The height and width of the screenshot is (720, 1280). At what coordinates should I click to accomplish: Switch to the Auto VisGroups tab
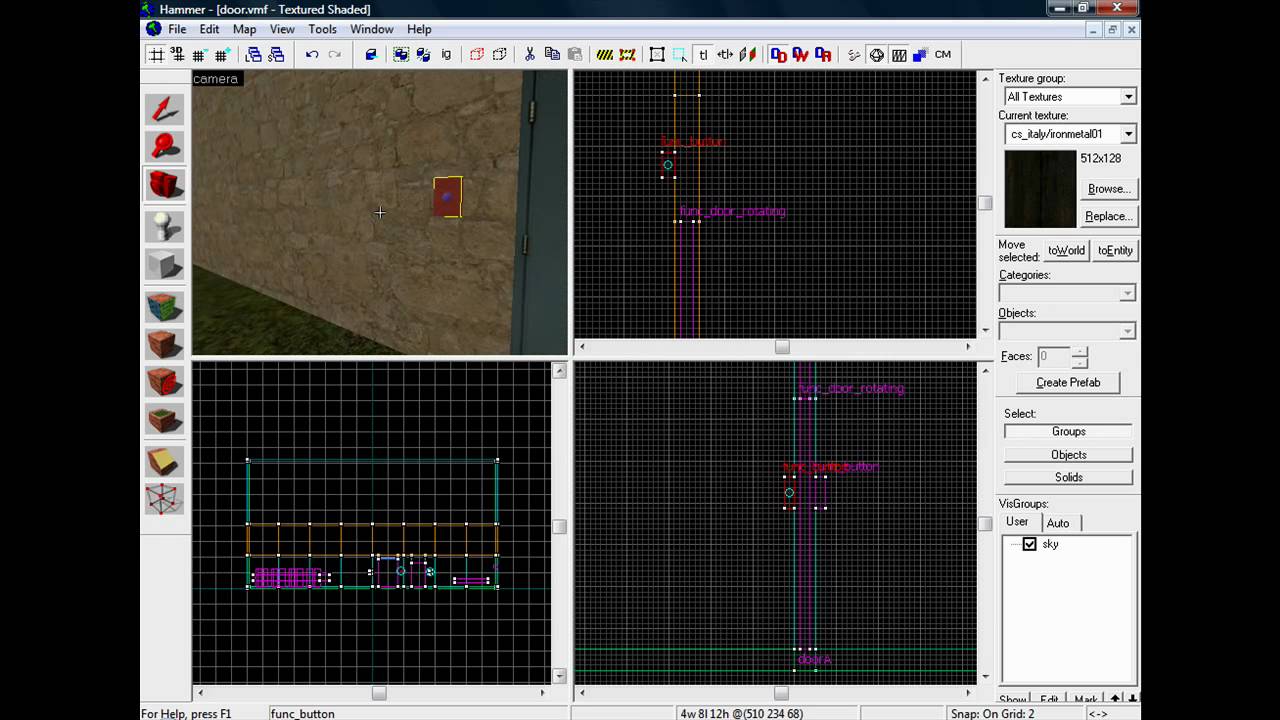[x=1058, y=523]
